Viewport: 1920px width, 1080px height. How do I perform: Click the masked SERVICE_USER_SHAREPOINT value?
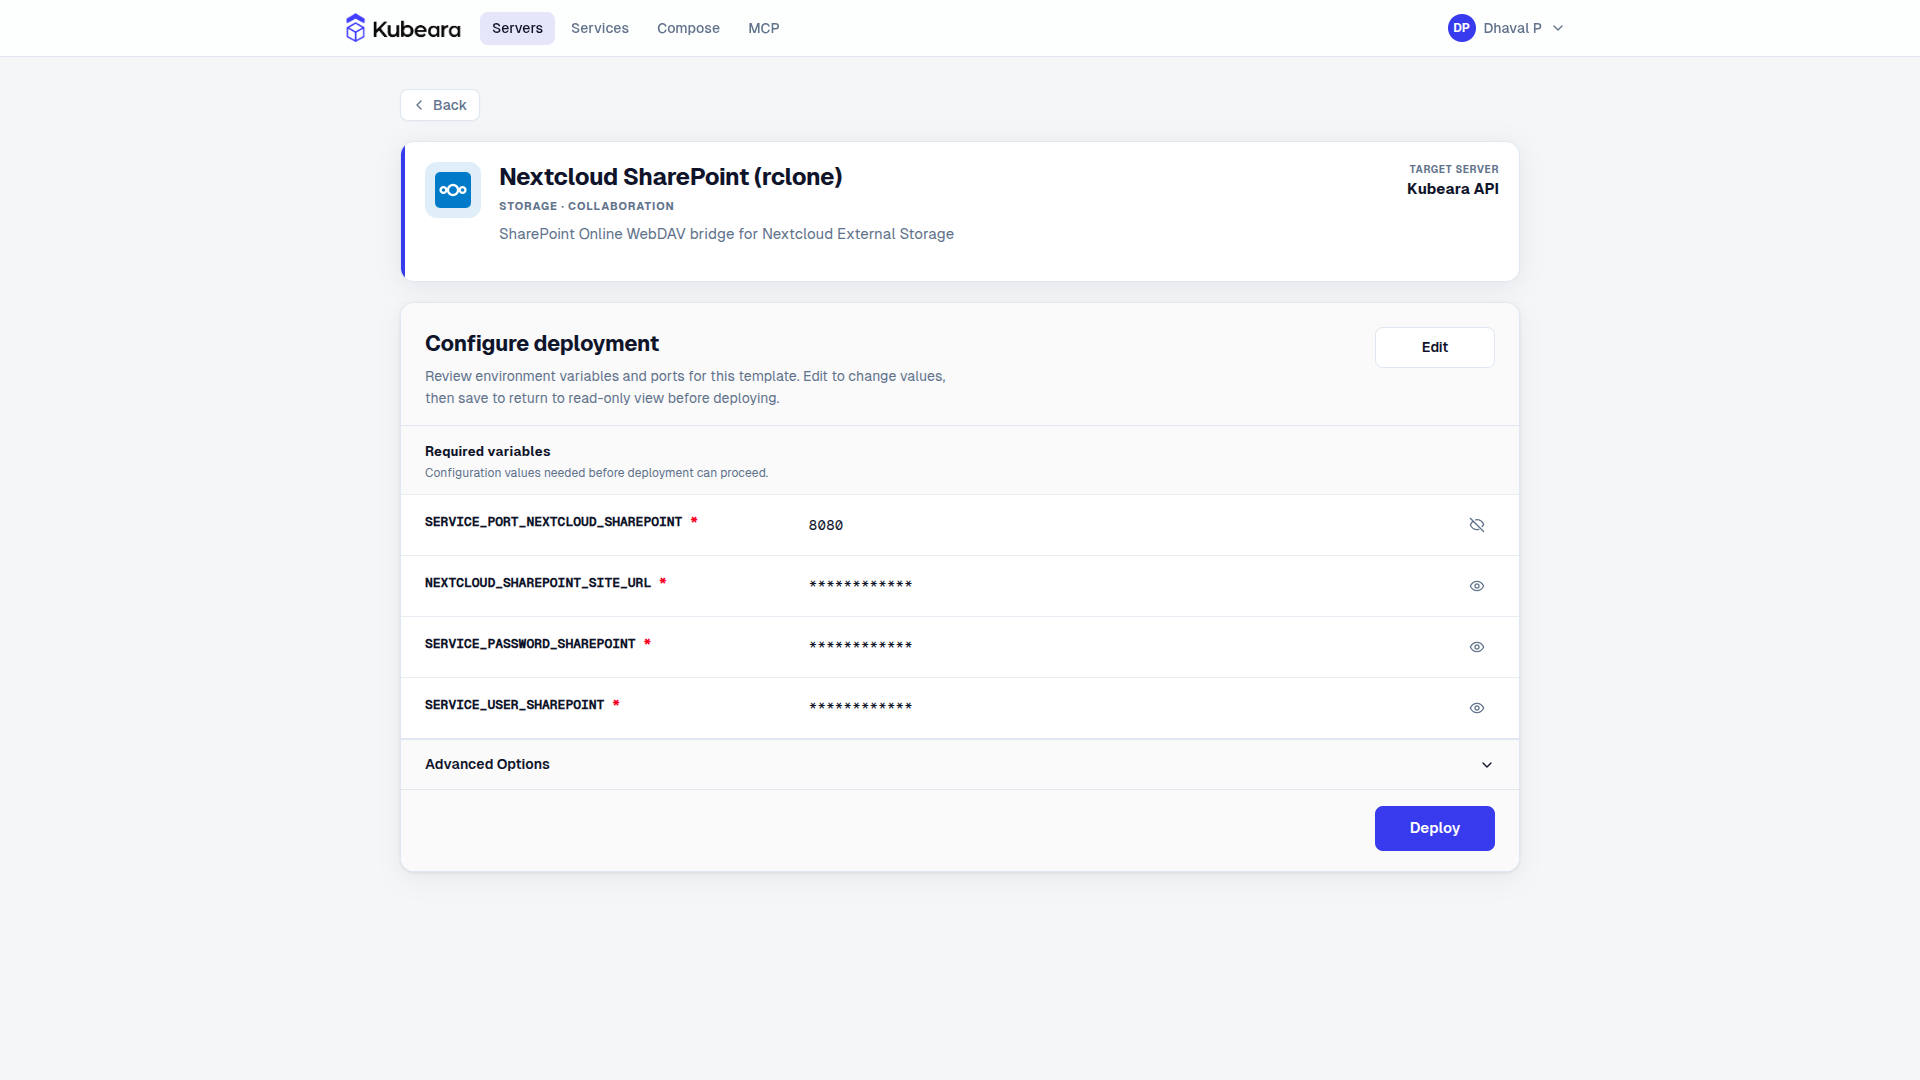(861, 707)
